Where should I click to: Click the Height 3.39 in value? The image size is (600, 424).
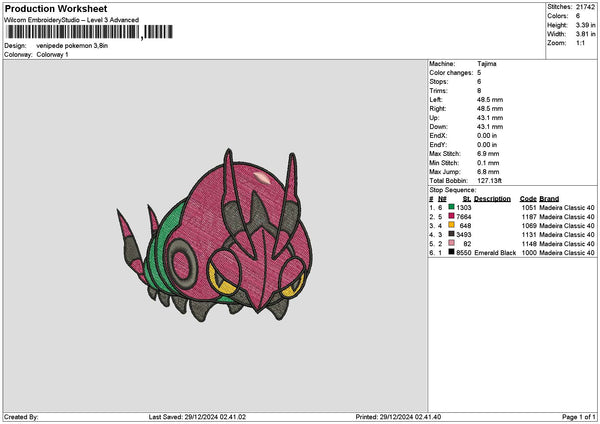(x=585, y=25)
